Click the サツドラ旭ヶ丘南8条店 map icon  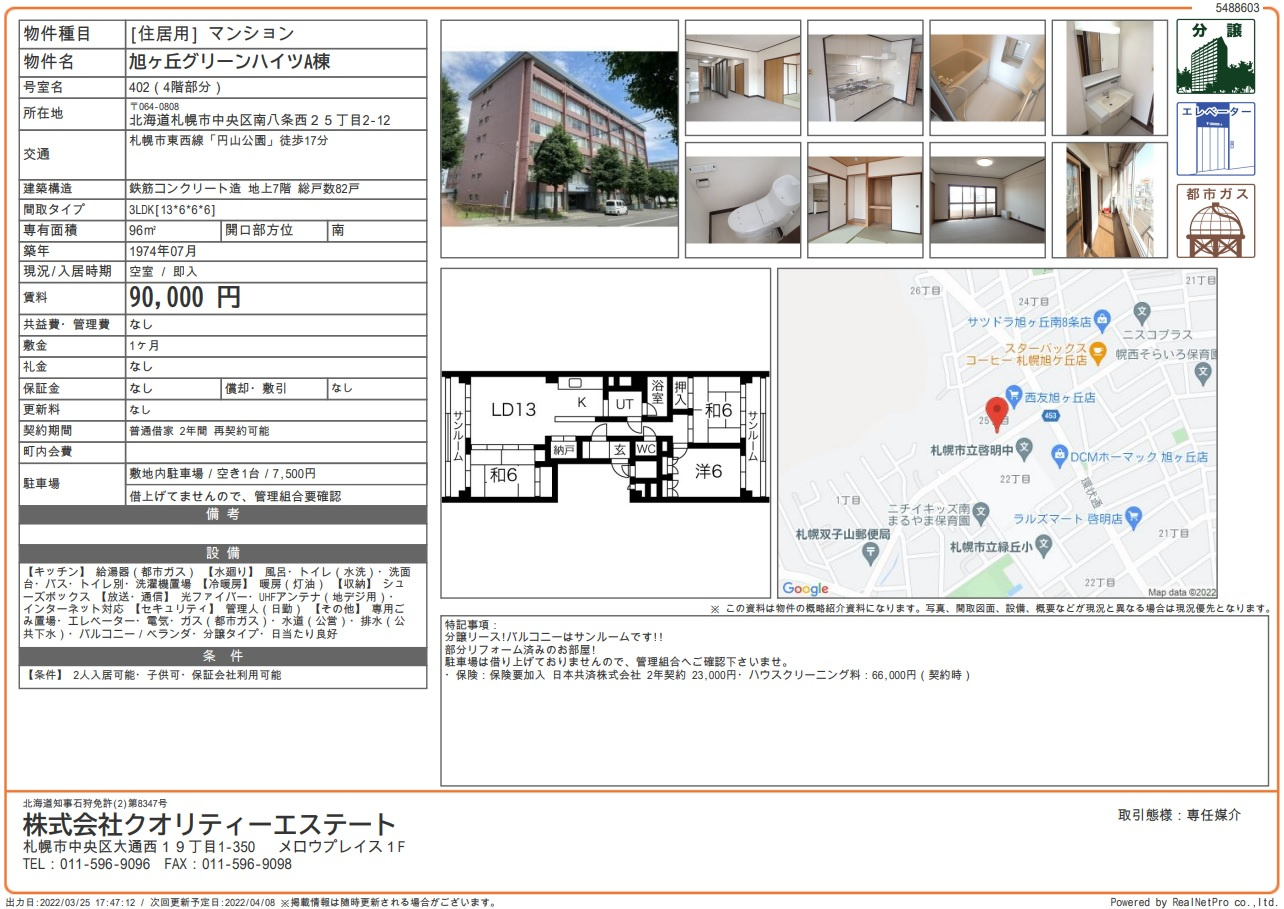click(1101, 321)
